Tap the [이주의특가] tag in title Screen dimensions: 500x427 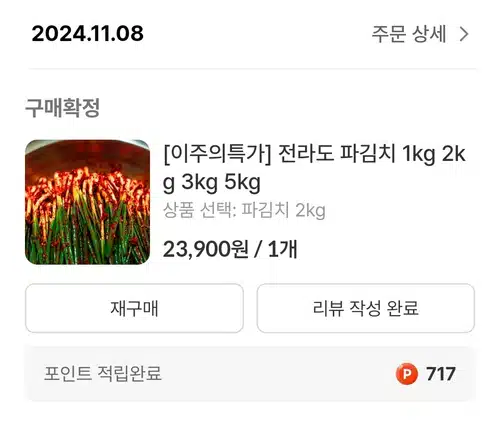pyautogui.click(x=217, y=154)
